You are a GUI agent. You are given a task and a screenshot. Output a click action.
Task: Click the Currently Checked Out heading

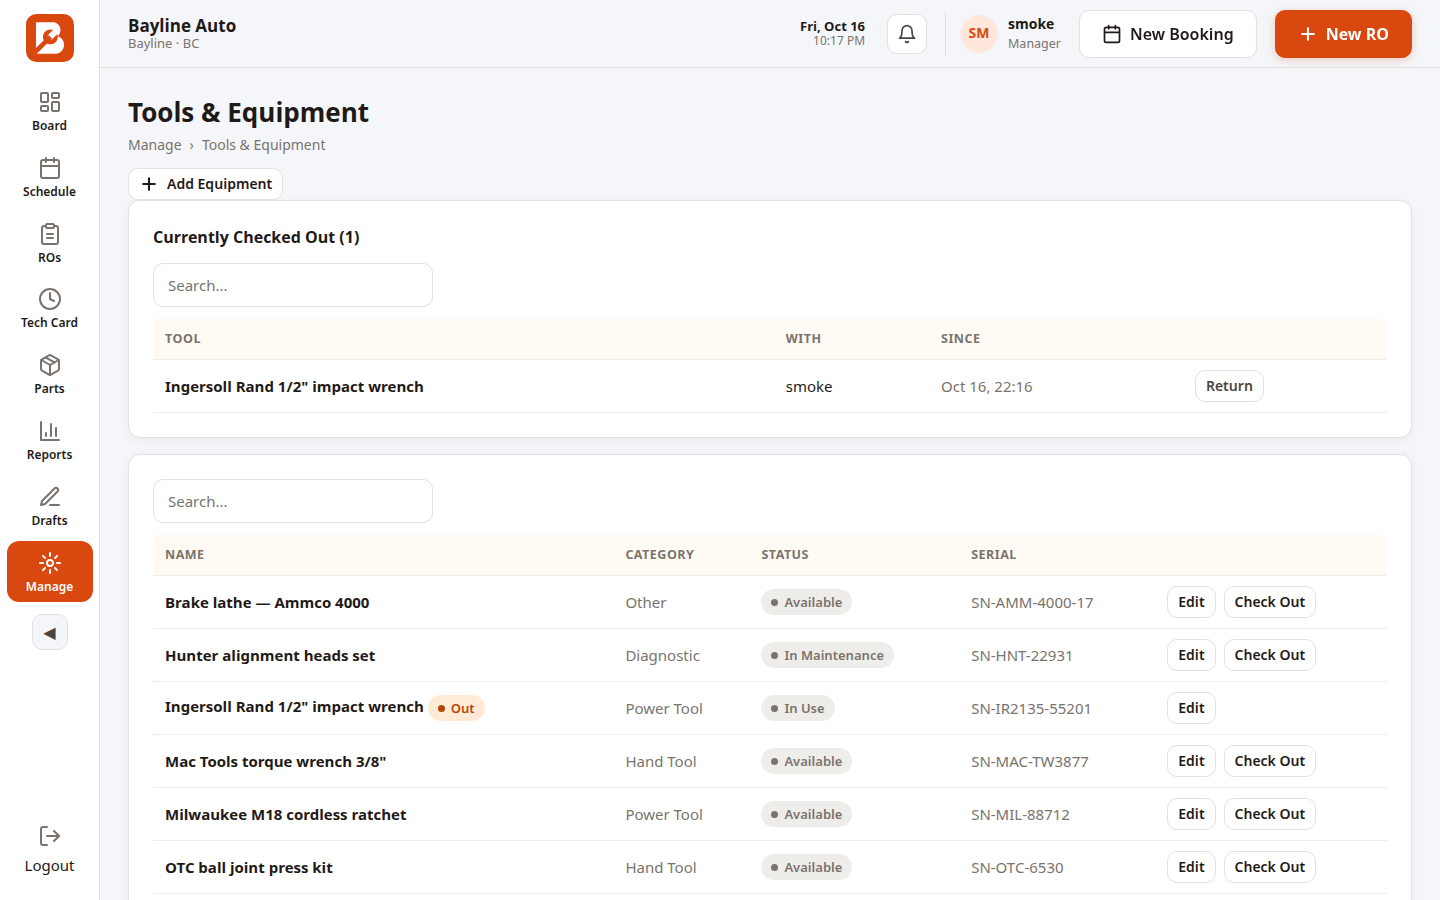256,237
